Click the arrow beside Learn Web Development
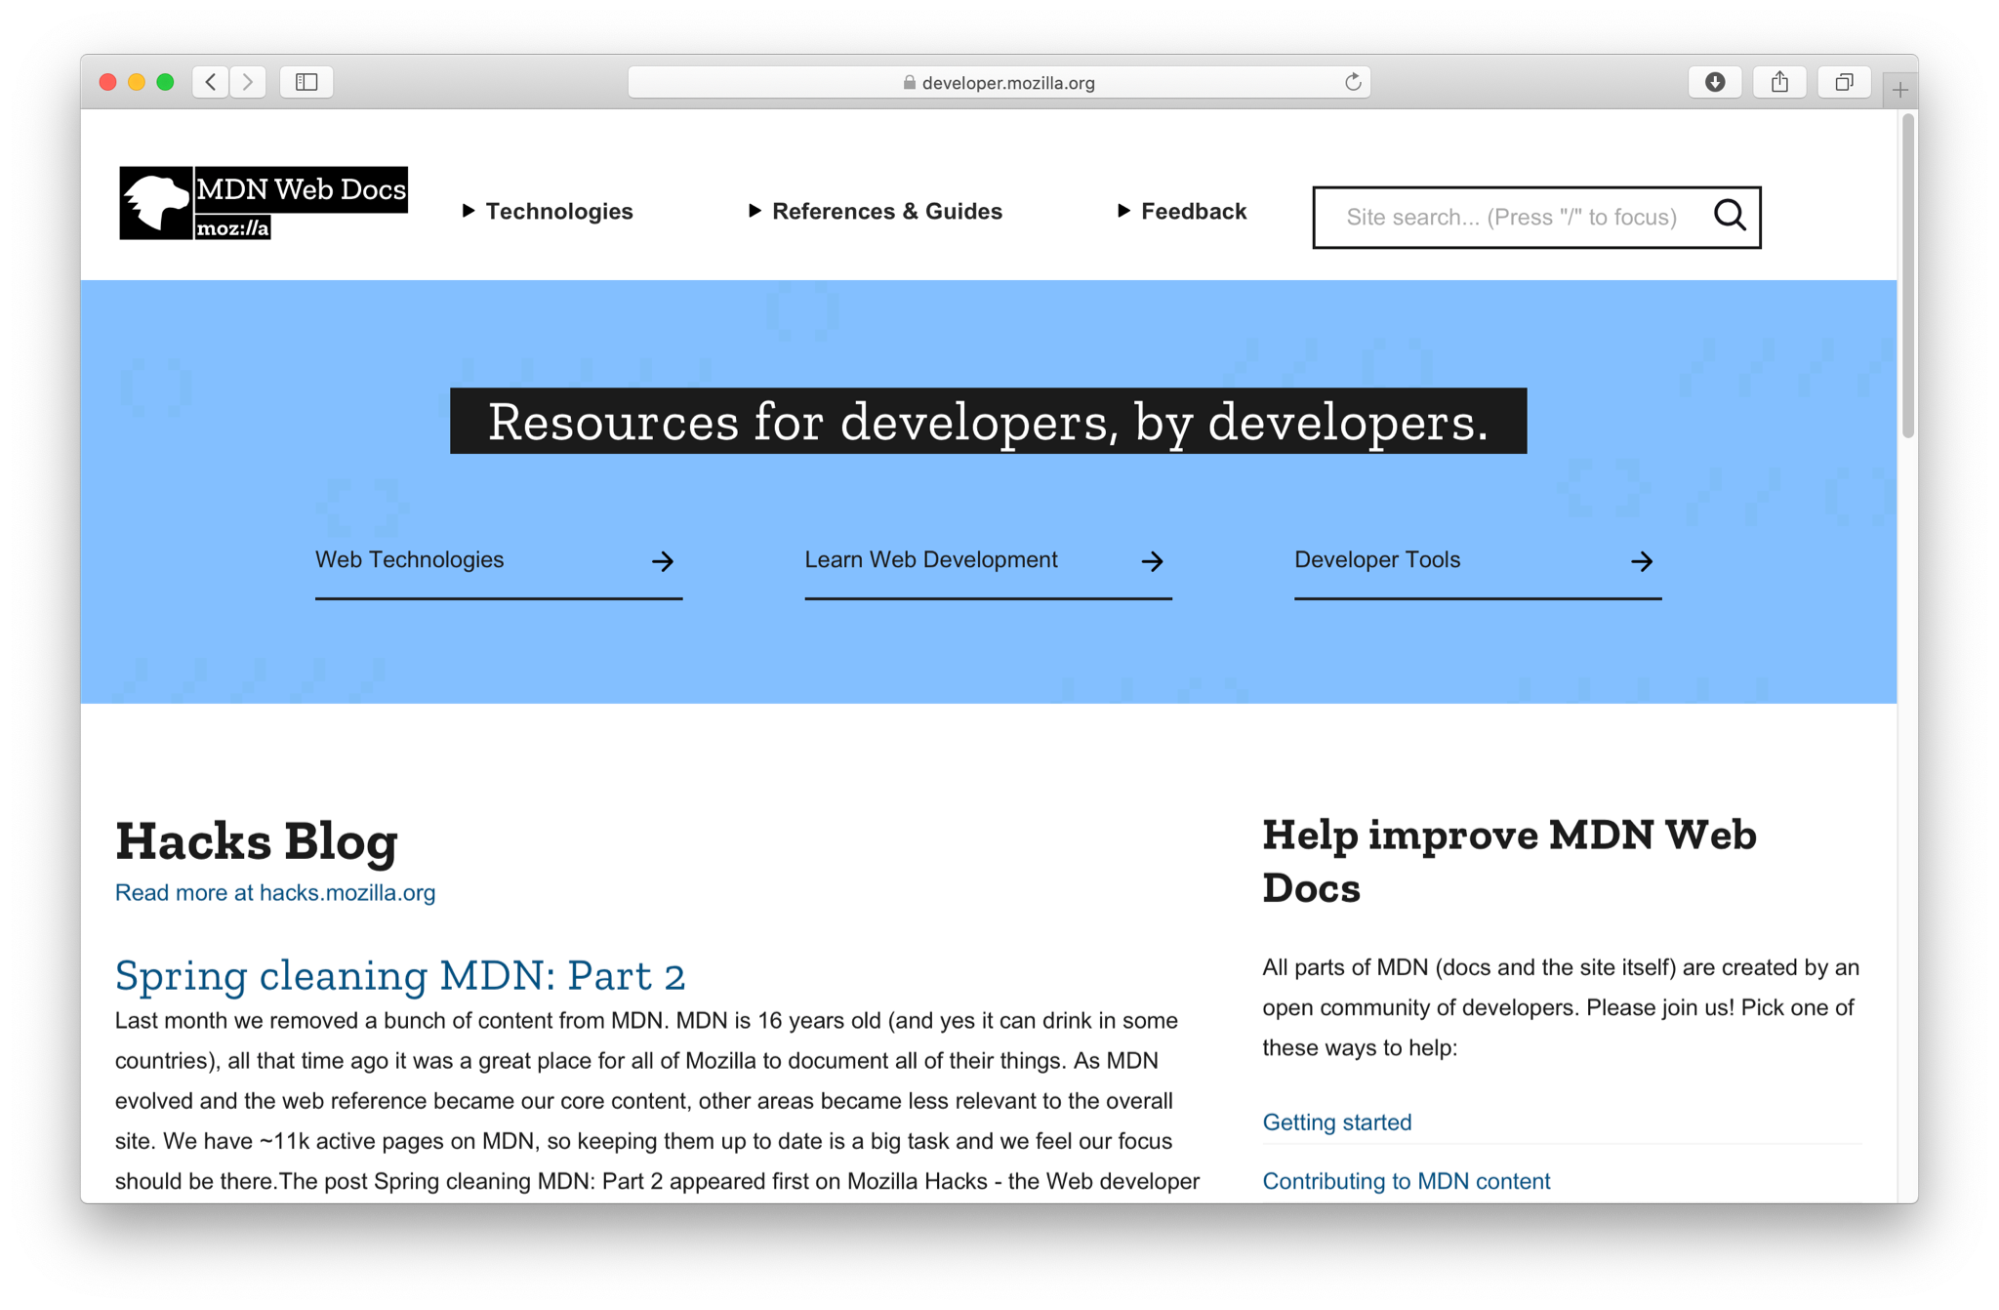 (1152, 561)
